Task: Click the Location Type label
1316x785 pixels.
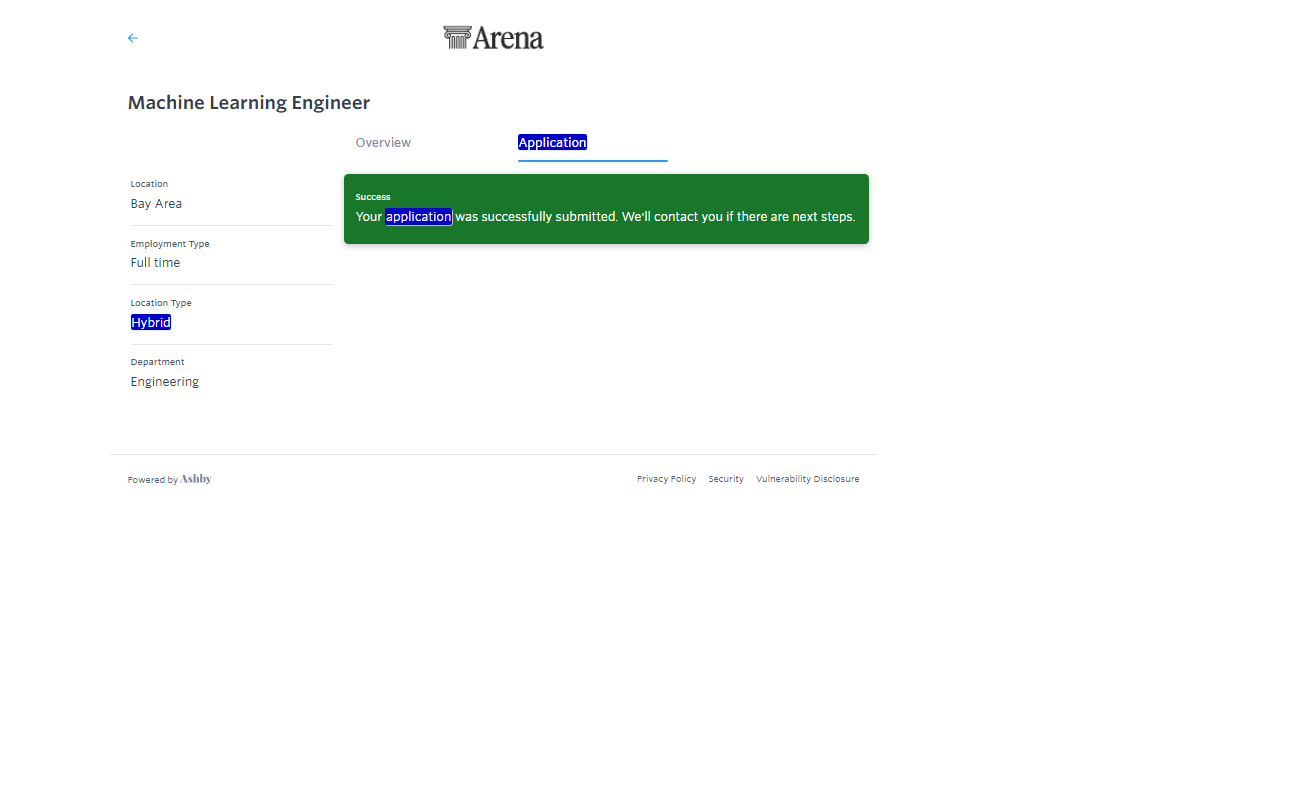Action: (x=161, y=303)
